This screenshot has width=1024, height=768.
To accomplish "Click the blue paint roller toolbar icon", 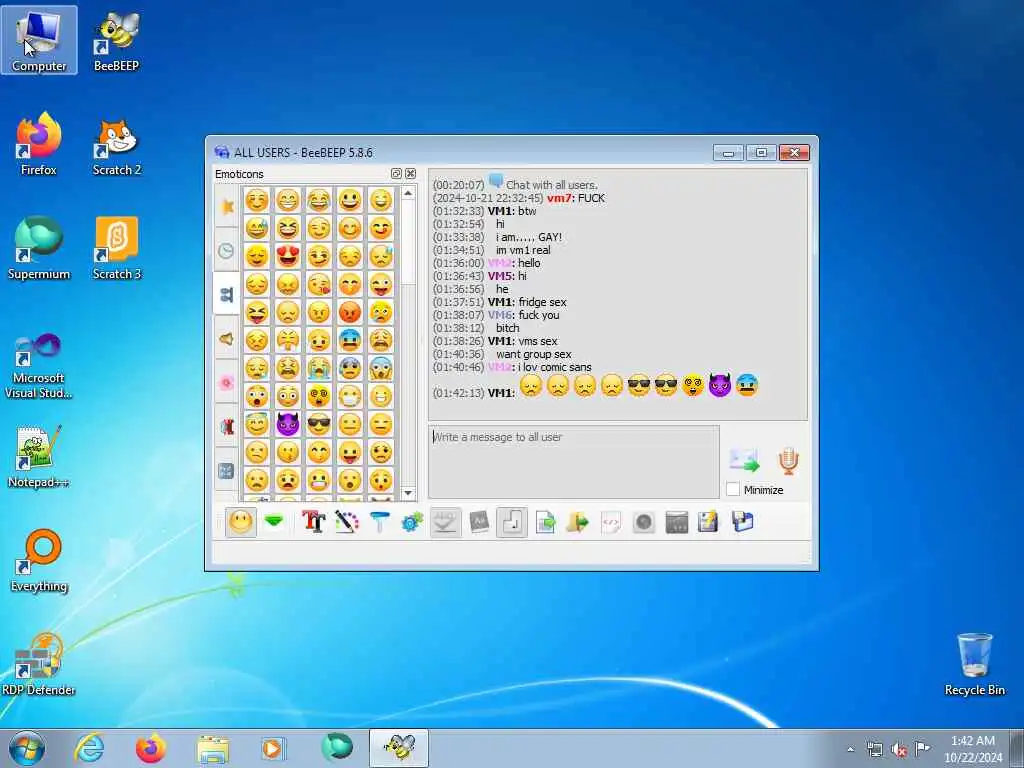I will 379,522.
